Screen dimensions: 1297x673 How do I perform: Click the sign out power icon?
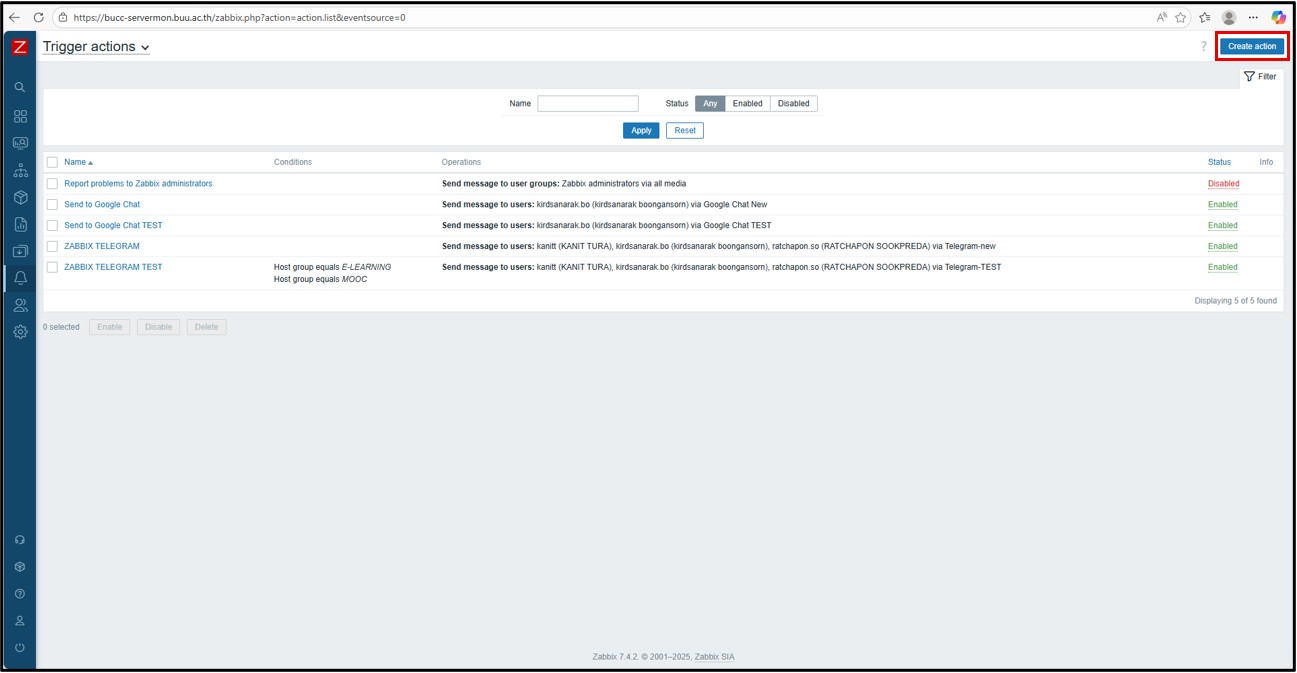pos(19,647)
